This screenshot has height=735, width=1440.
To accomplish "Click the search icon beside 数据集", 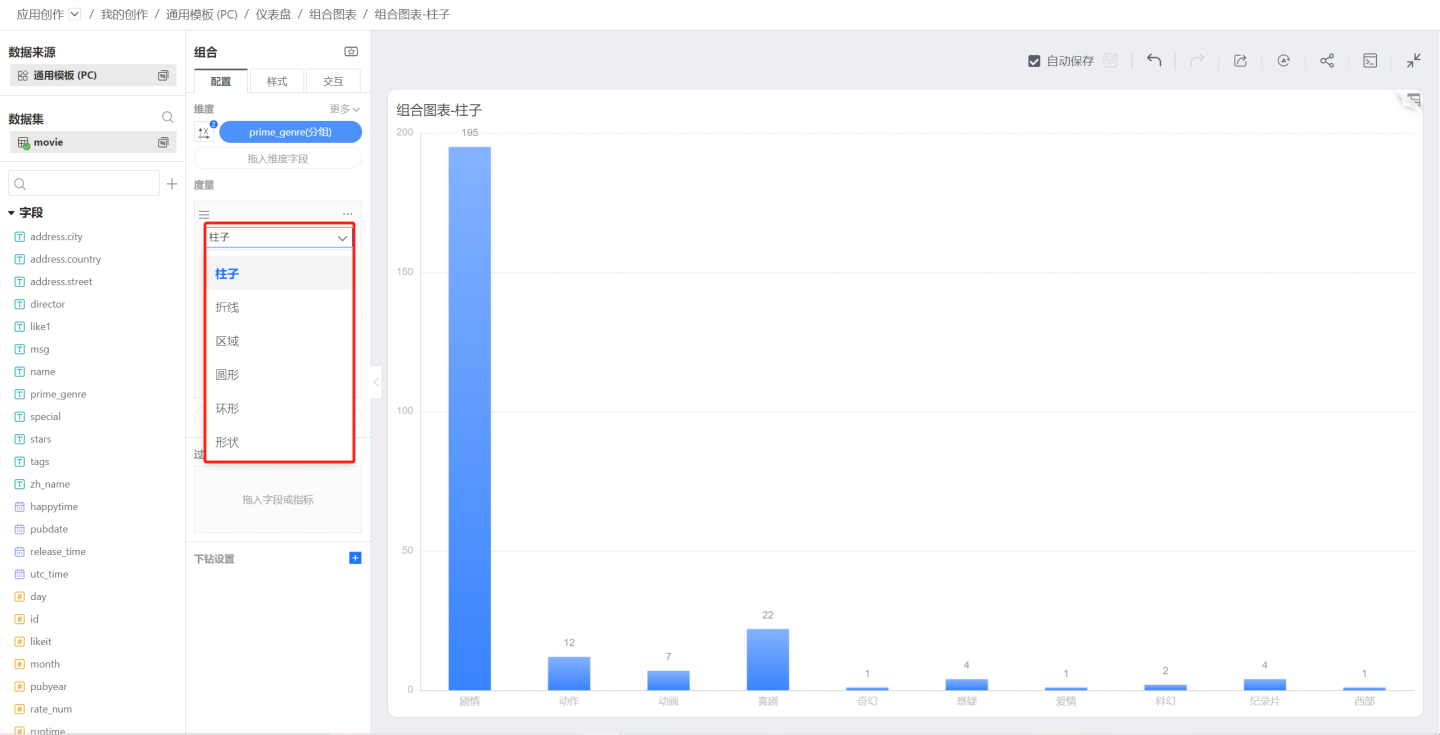I will click(x=167, y=118).
